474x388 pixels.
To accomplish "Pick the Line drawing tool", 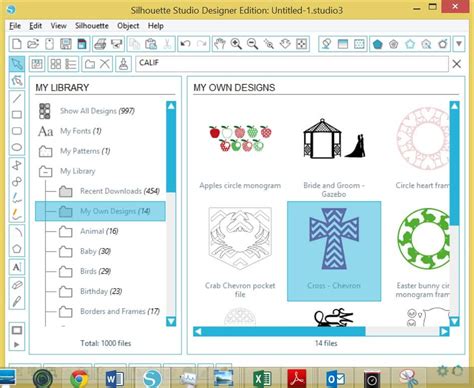I will (x=17, y=99).
